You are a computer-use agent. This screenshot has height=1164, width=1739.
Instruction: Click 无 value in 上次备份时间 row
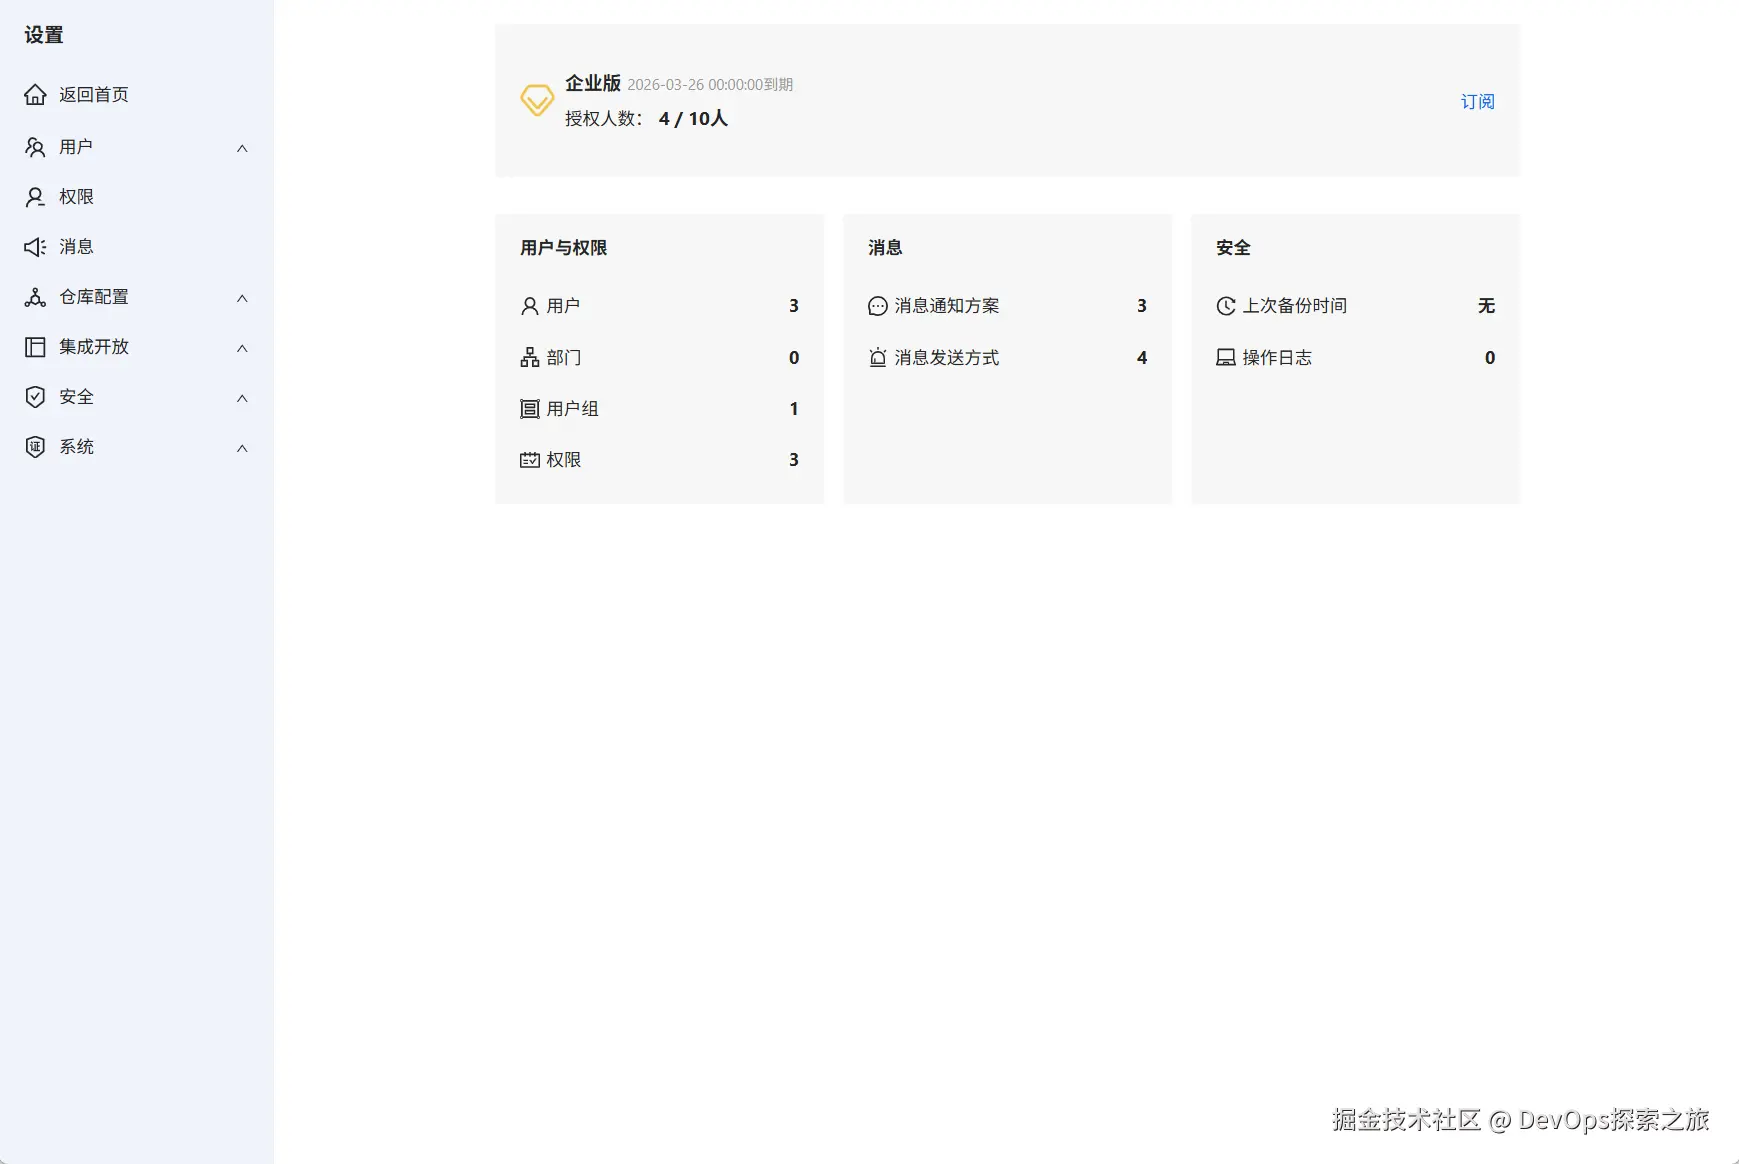tap(1487, 306)
